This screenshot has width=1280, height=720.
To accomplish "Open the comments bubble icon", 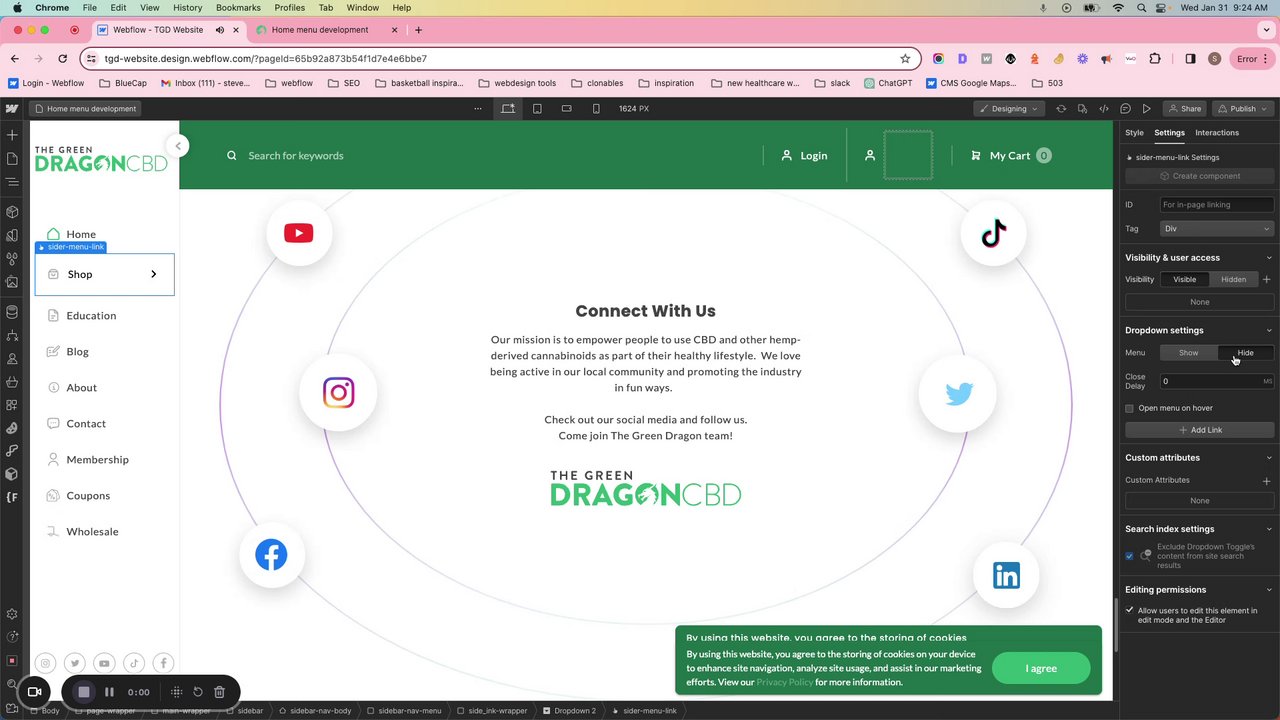I will pyautogui.click(x=1125, y=108).
